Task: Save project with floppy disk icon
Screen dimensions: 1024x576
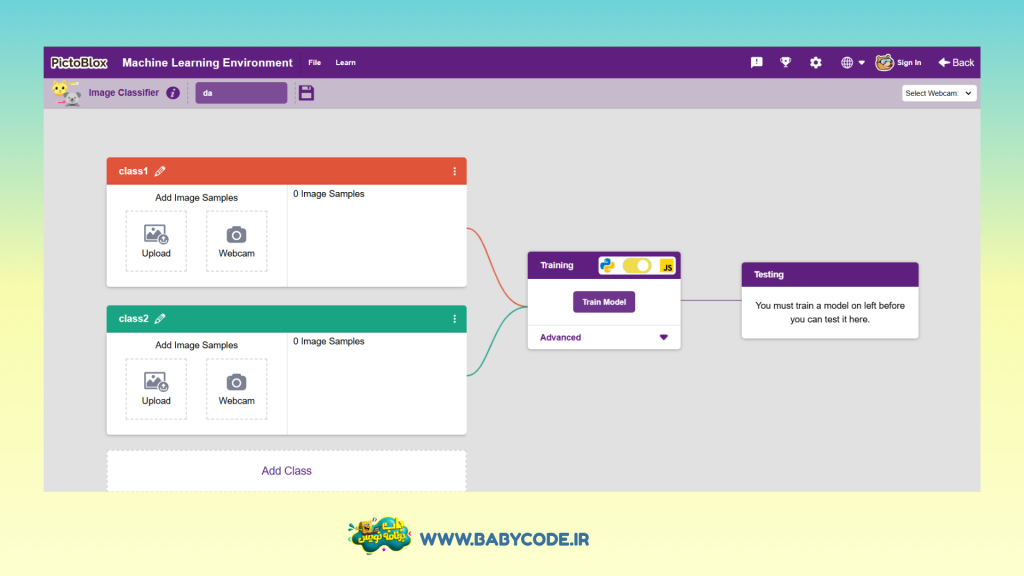Action: (x=306, y=93)
